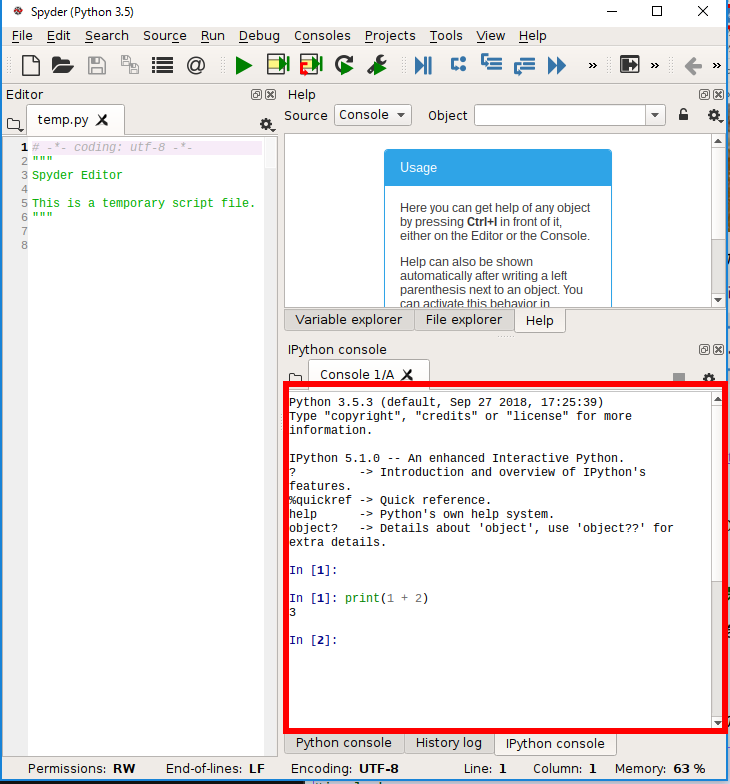Expand chevron after maximize pane icon
The width and height of the screenshot is (730, 784).
coord(654,66)
